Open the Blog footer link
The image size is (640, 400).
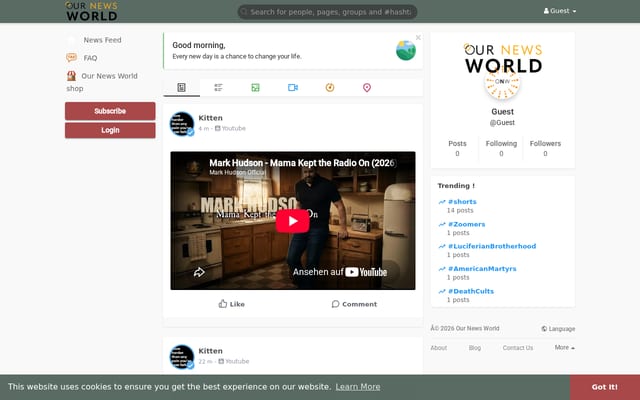[475, 348]
